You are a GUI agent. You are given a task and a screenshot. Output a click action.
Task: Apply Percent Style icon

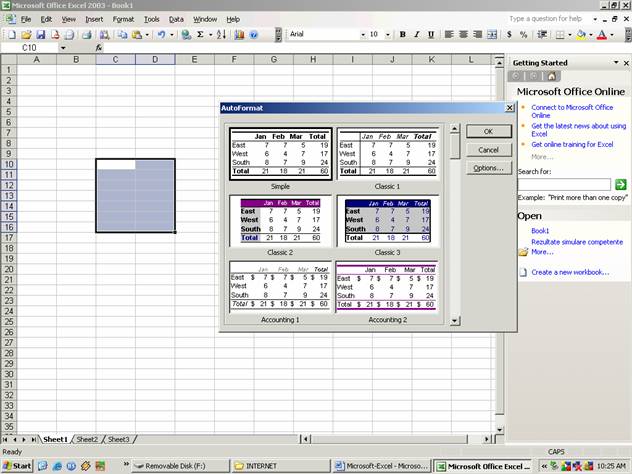[x=523, y=35]
